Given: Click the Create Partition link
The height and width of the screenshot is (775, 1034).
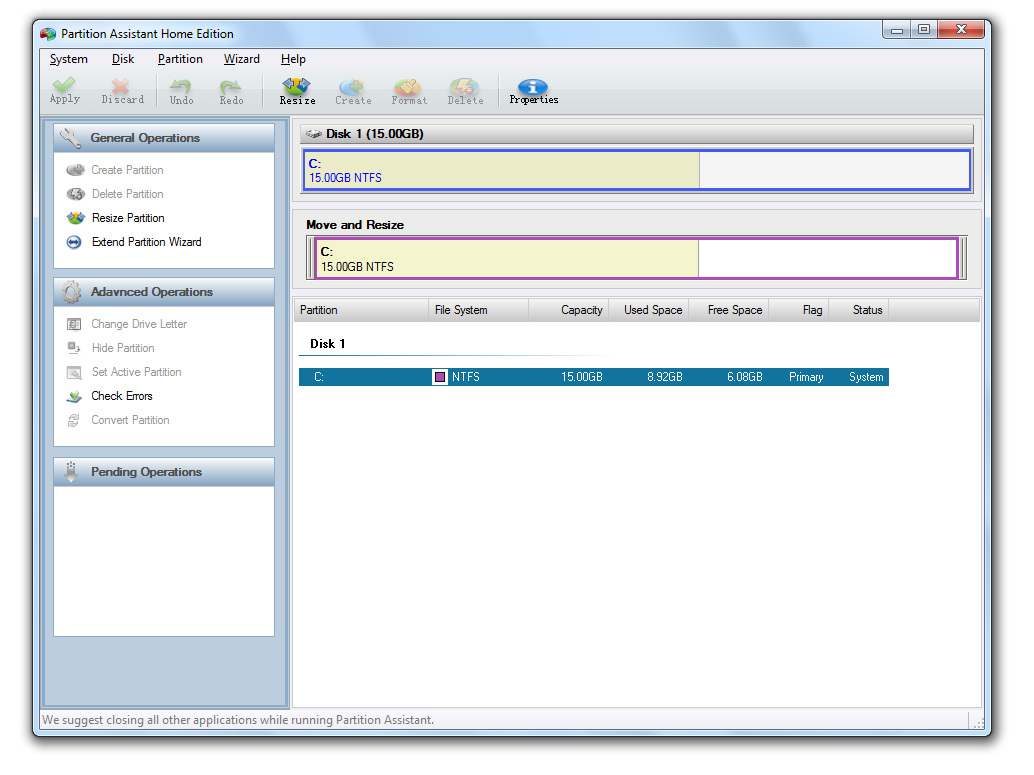Looking at the screenshot, I should (127, 170).
